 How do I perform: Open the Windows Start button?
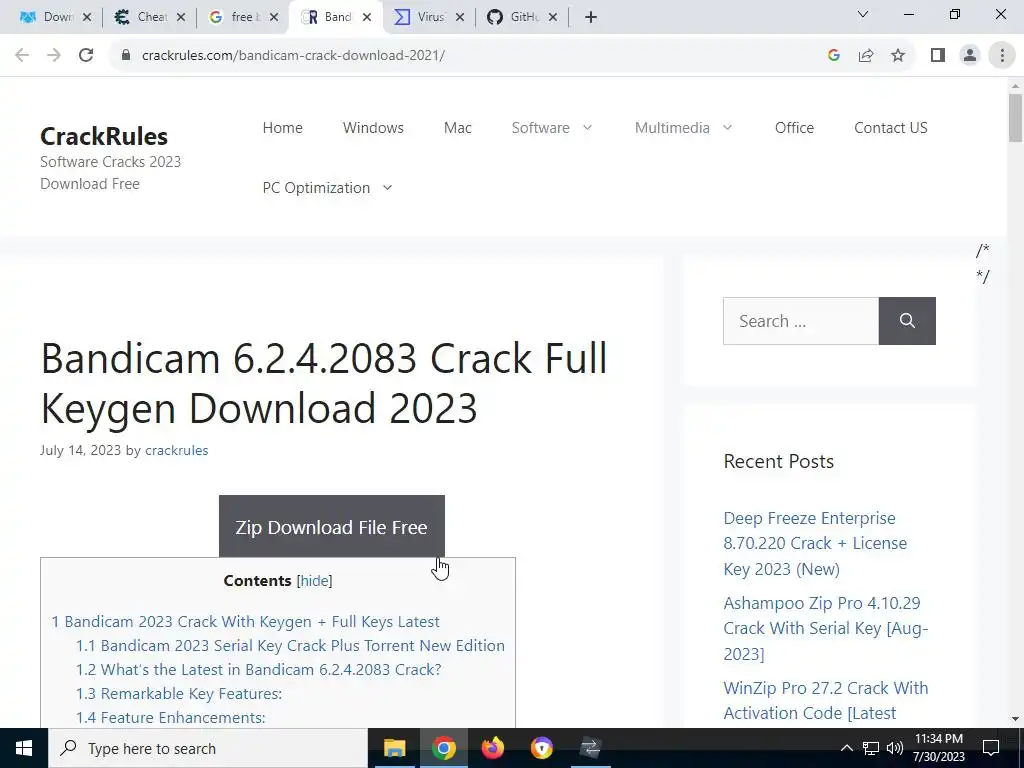(24, 748)
